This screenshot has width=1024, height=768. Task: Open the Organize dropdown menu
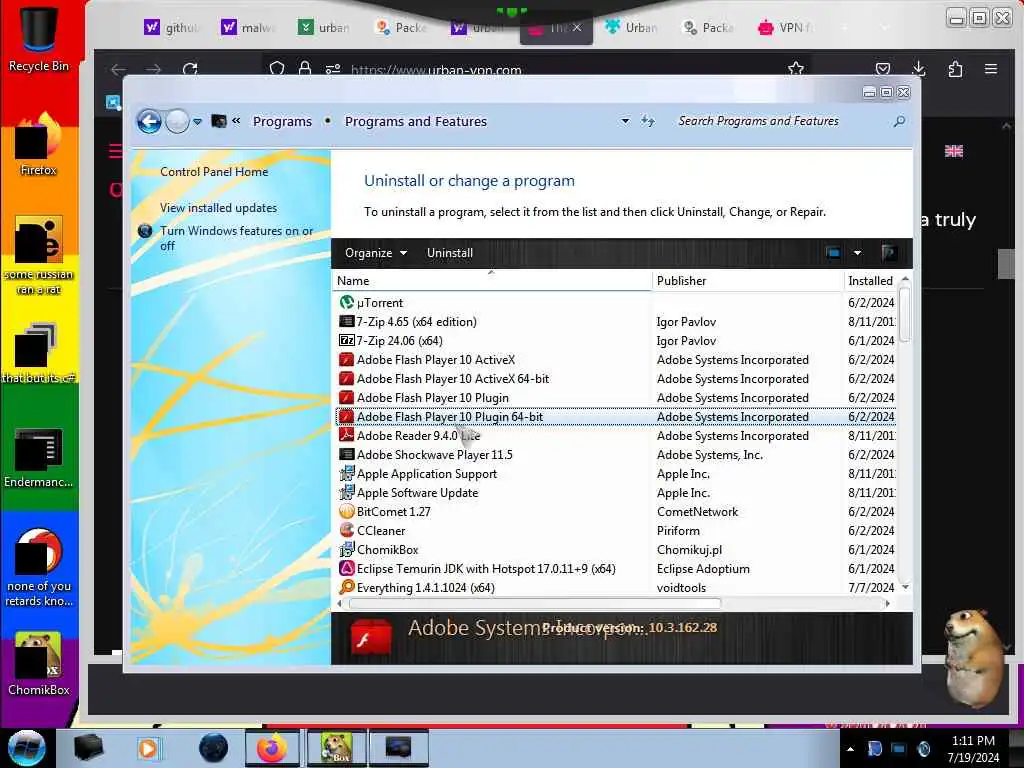[x=376, y=253]
